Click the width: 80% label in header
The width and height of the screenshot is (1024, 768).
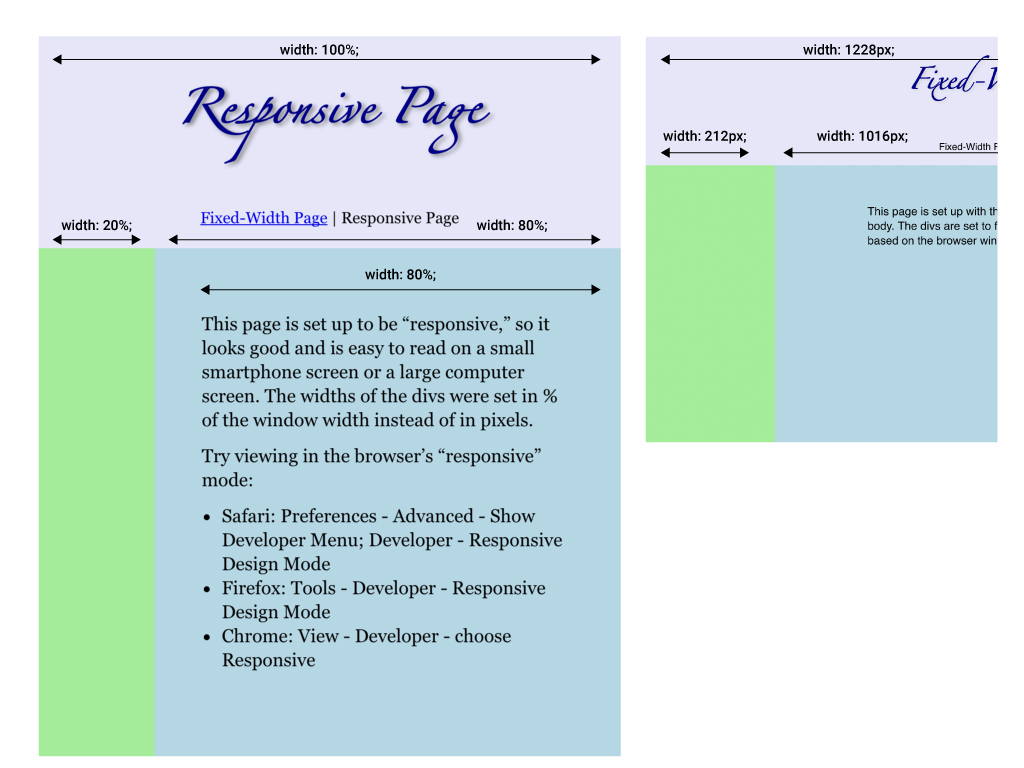[x=513, y=225]
